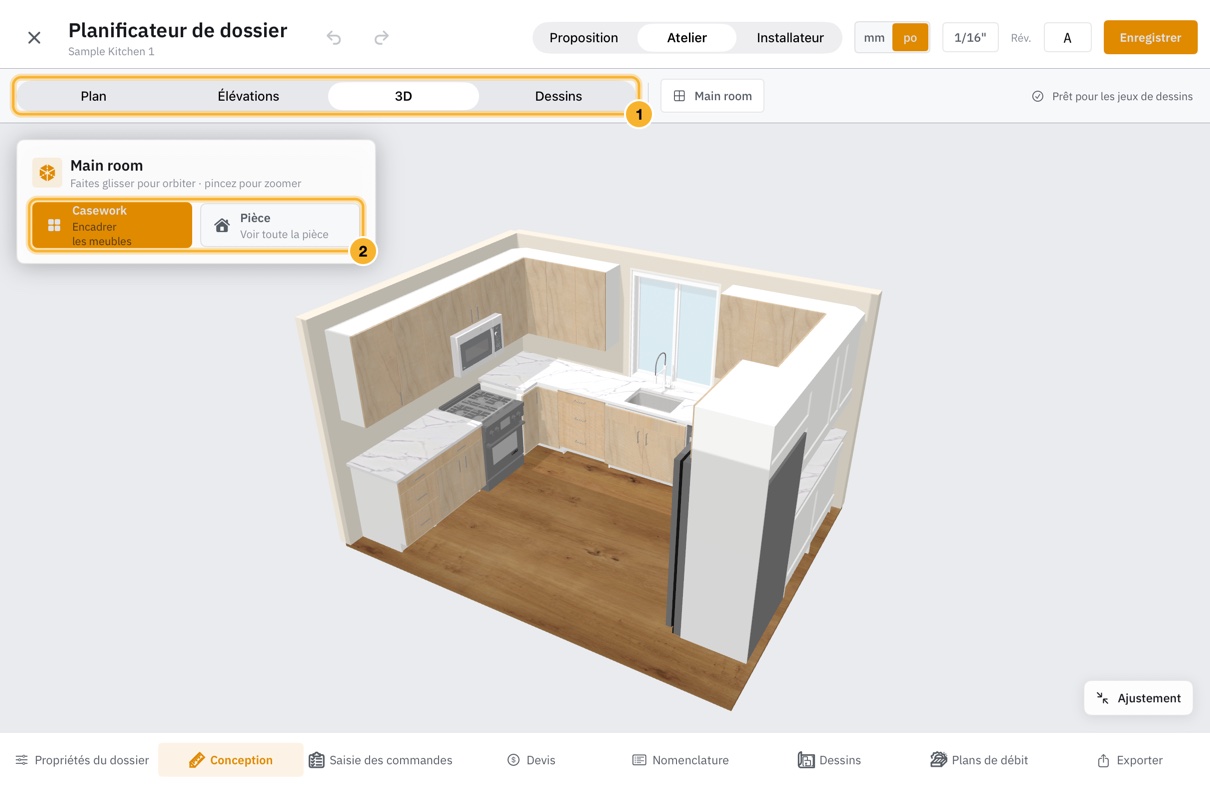1210x808 pixels.
Task: Click Exporter in the bottom bar
Action: point(1129,760)
